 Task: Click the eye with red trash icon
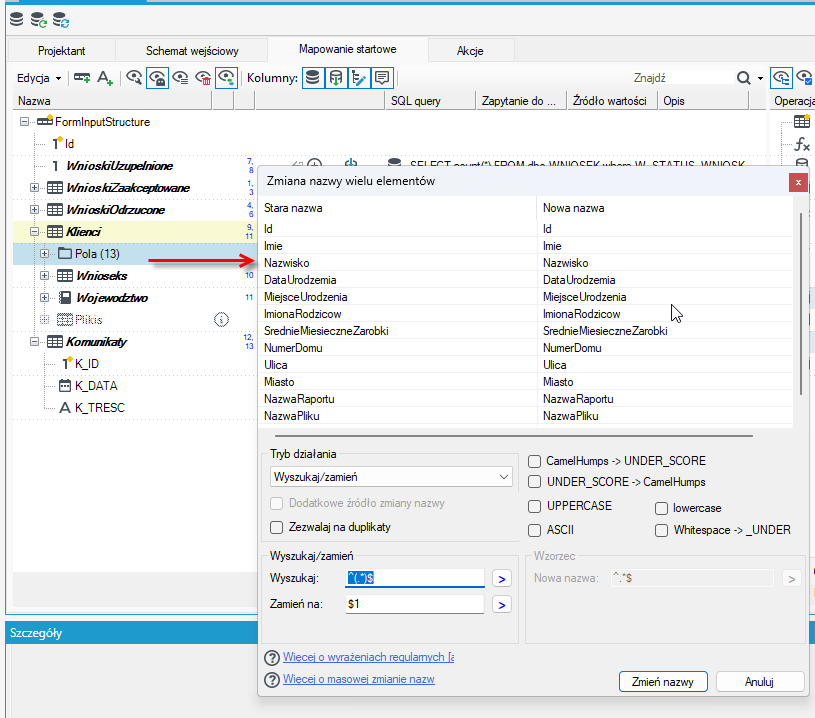point(203,78)
